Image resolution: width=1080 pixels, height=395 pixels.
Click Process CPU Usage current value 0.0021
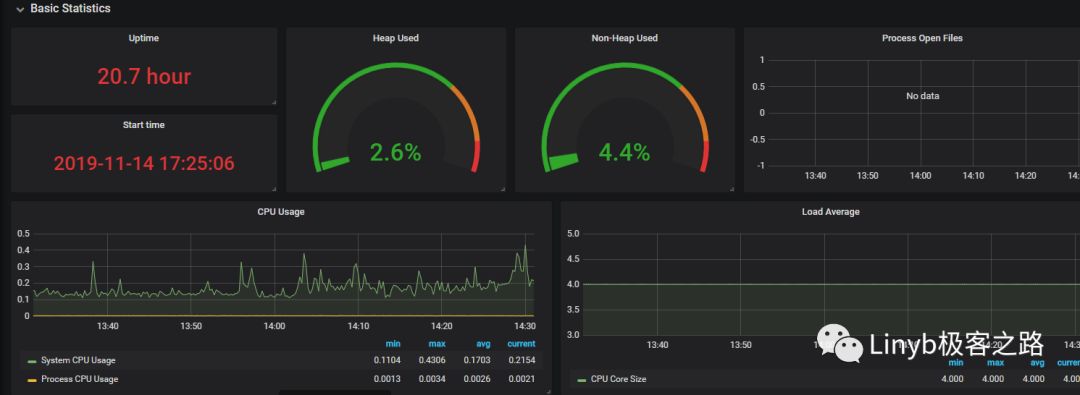521,379
